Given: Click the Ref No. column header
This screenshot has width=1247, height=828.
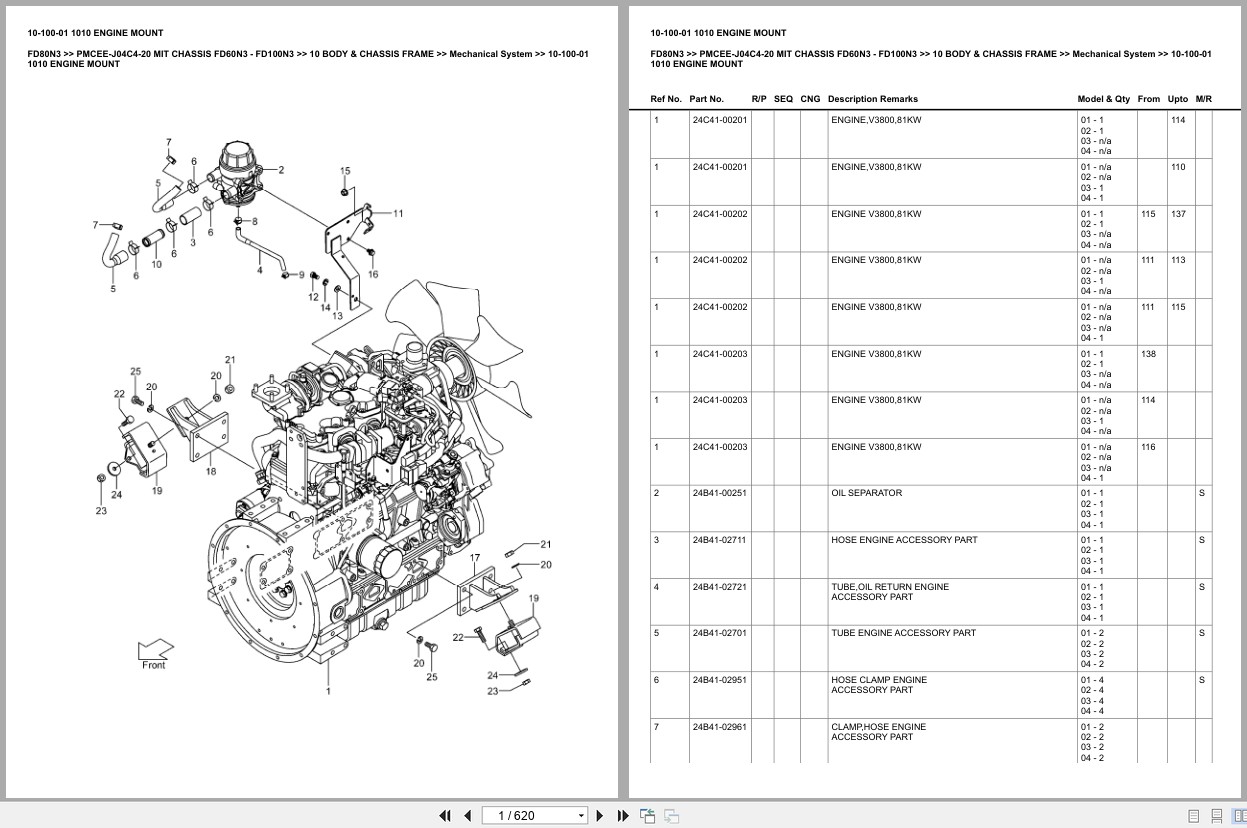Looking at the screenshot, I should 666,99.
